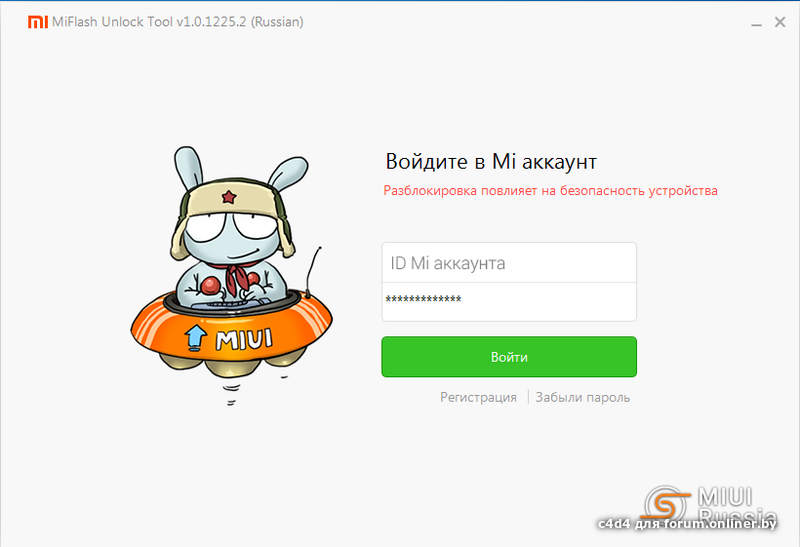
Task: Click the bunny's red neckerchief
Action: pos(237,276)
